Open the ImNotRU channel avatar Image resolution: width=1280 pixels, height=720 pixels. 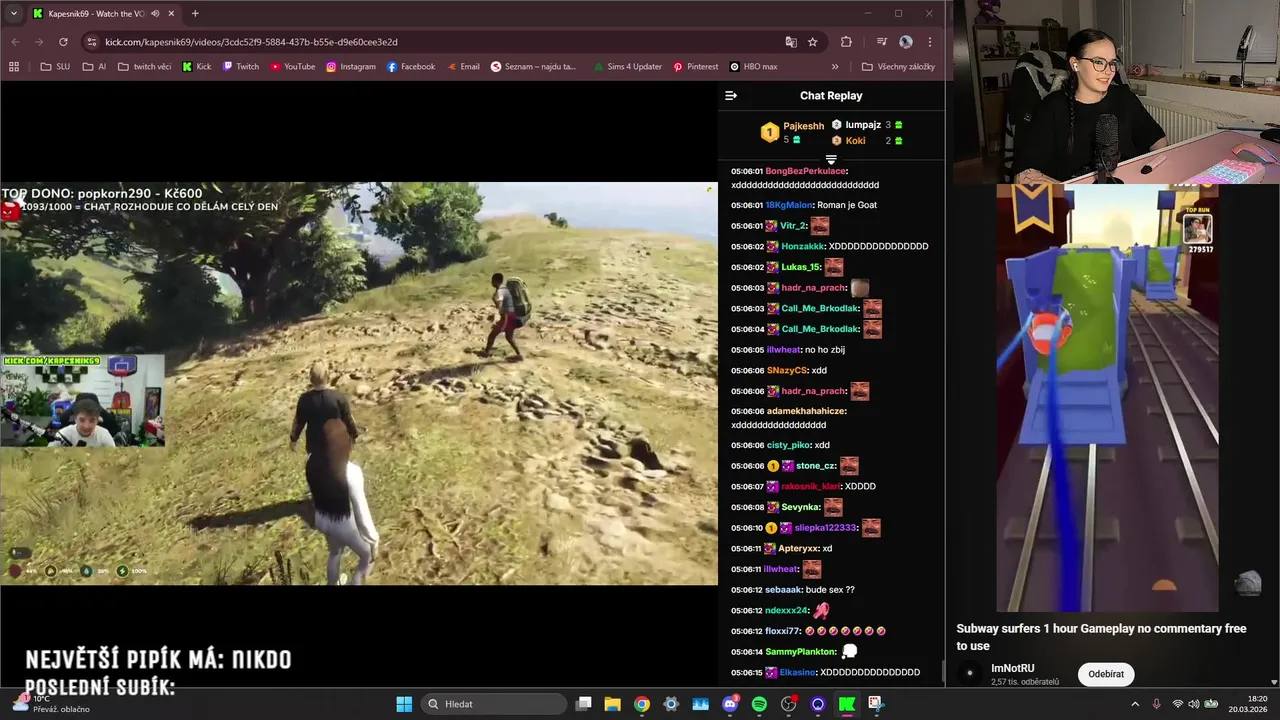point(970,674)
